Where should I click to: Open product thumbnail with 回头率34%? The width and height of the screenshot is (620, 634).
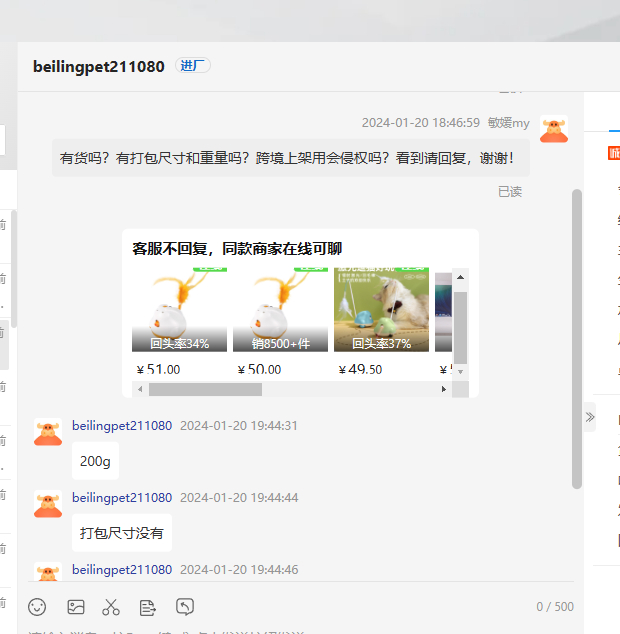tap(180, 311)
